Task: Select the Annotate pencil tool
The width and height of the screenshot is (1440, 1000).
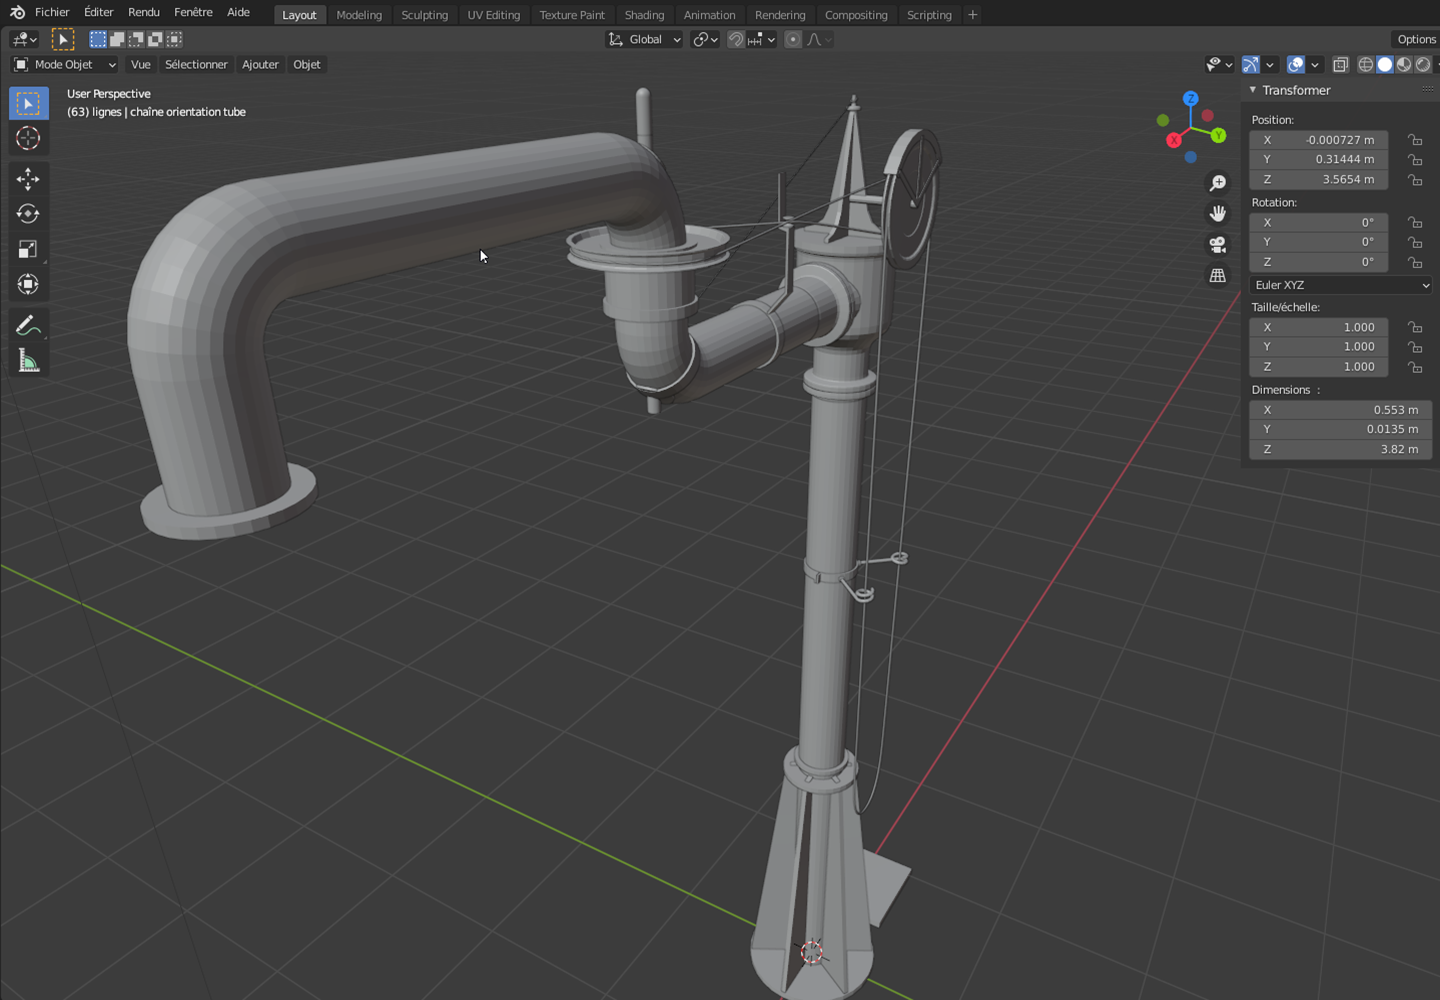Action: click(28, 325)
